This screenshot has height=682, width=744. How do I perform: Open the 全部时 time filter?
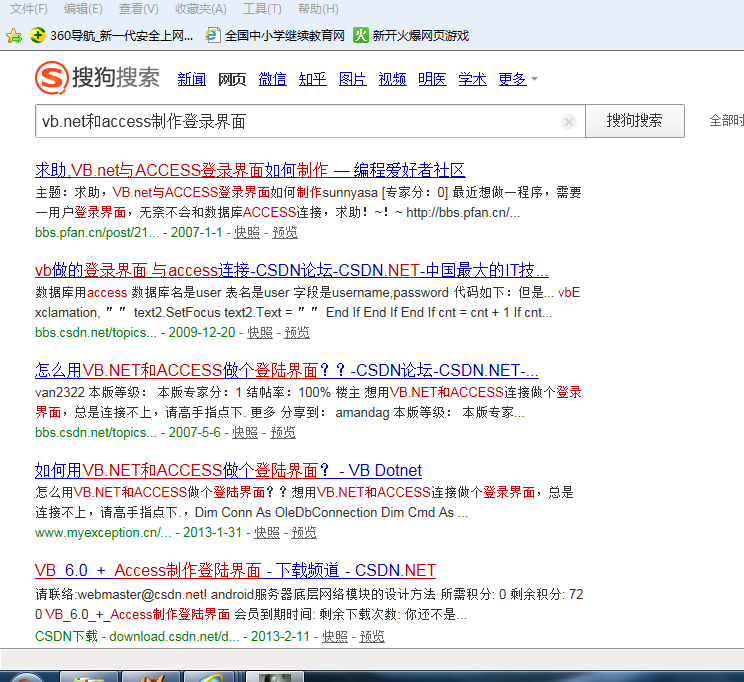726,121
